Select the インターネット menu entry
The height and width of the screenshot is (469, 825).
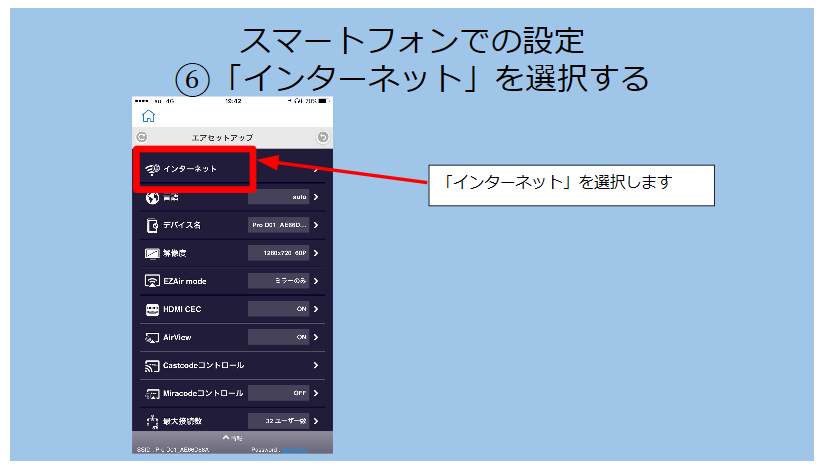point(190,169)
